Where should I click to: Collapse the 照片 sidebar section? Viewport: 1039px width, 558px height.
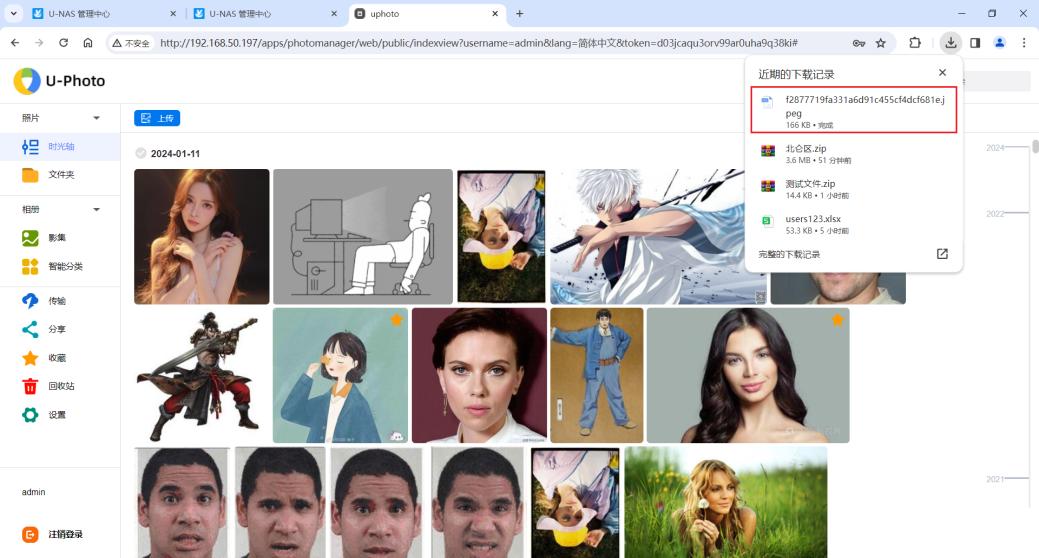[96, 118]
